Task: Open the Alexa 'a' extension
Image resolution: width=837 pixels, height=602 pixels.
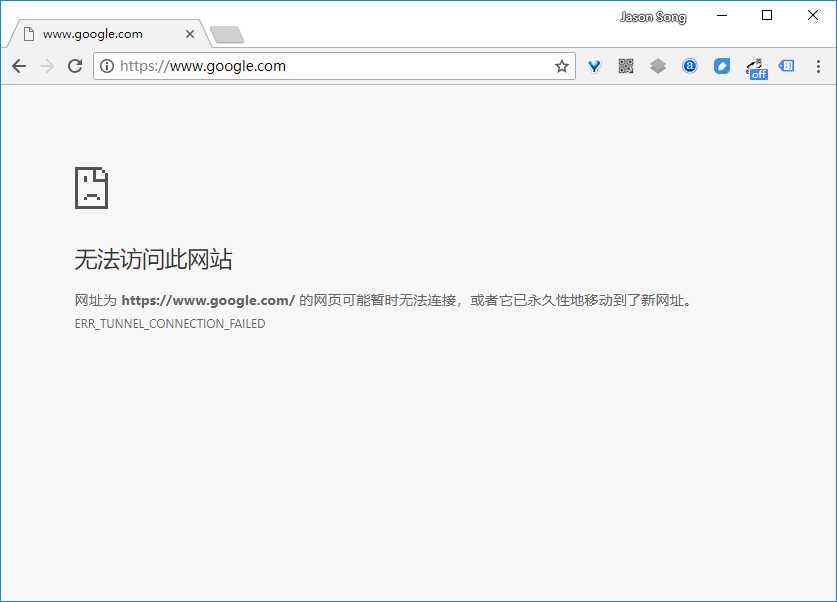Action: click(x=690, y=66)
